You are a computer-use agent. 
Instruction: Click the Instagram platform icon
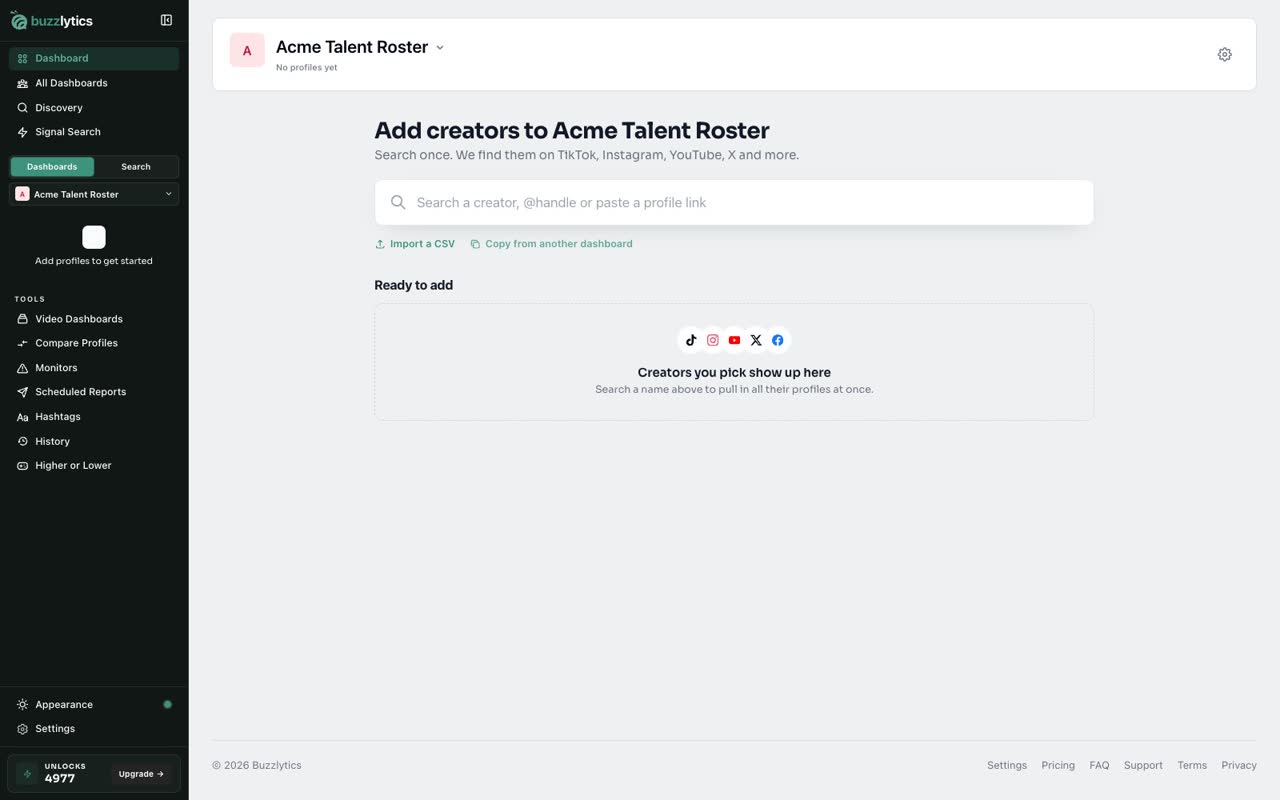coord(713,340)
